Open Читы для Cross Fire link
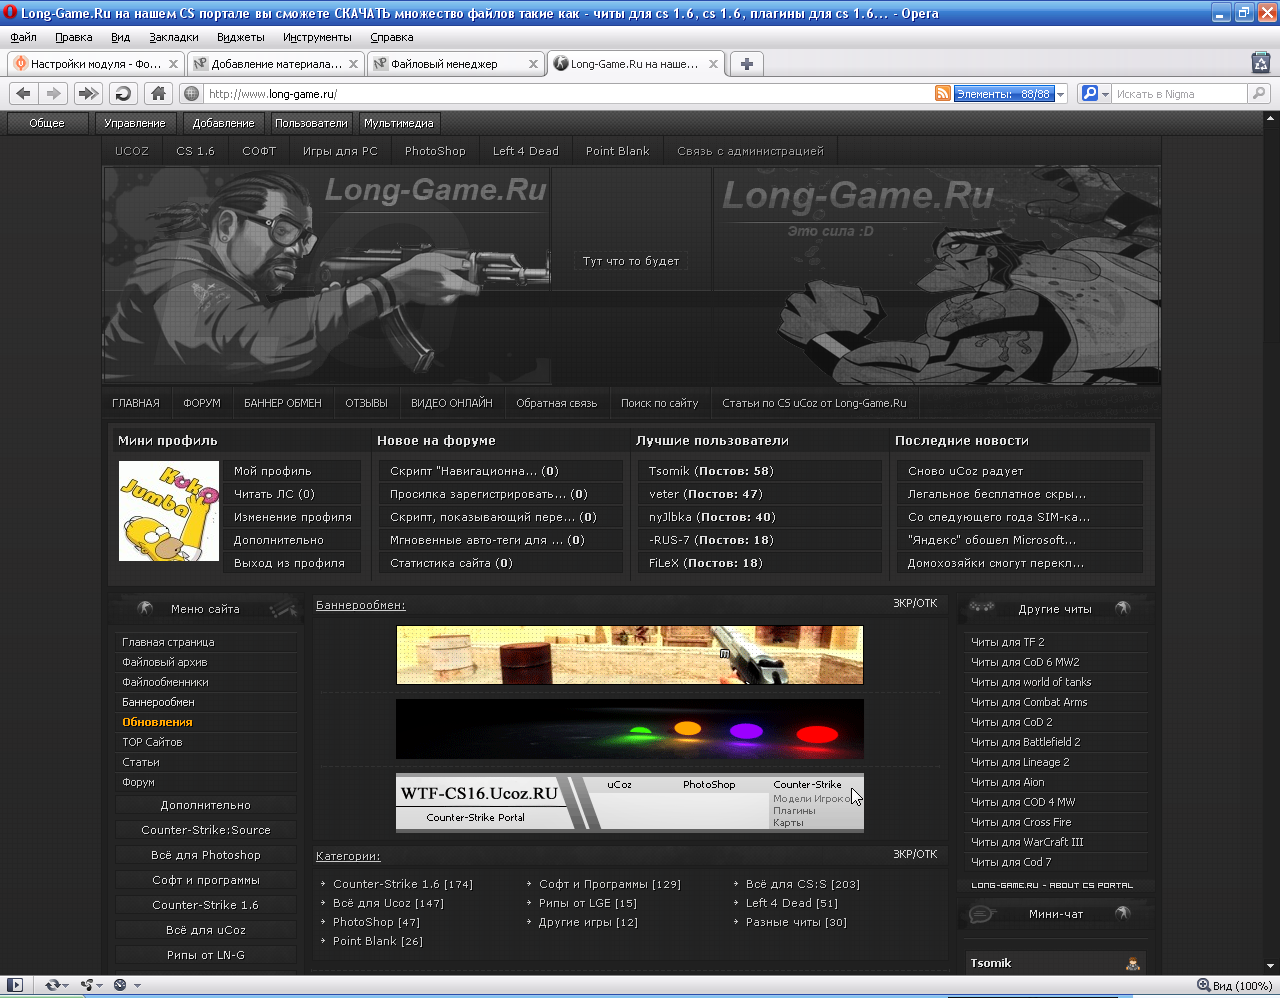The image size is (1280, 998). coord(1021,822)
